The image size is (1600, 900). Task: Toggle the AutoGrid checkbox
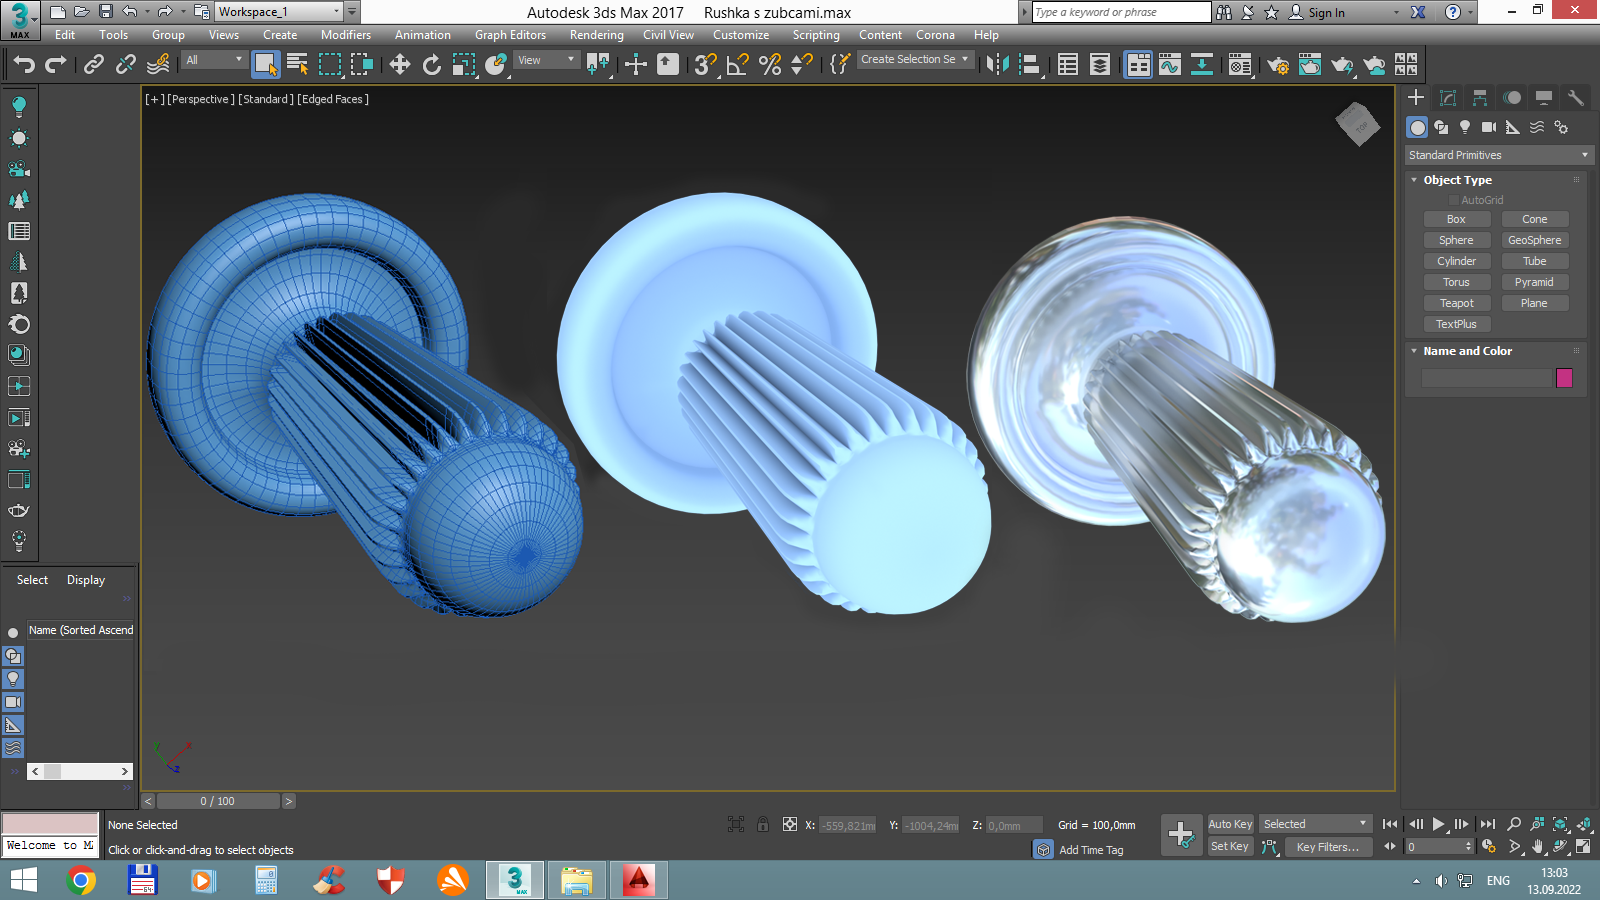[x=1454, y=200]
